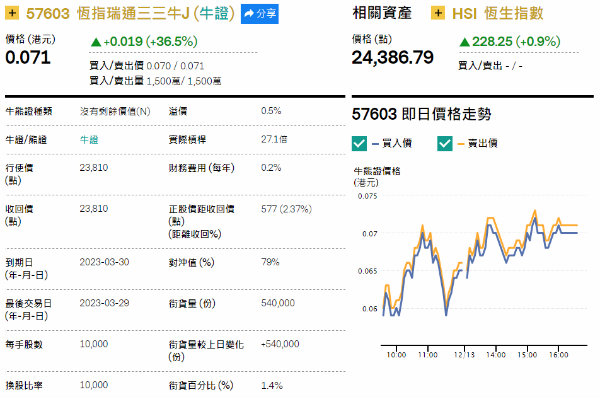The width and height of the screenshot is (600, 398).
Task: Select the 換股比率 value 10,000
Action: coord(94,385)
